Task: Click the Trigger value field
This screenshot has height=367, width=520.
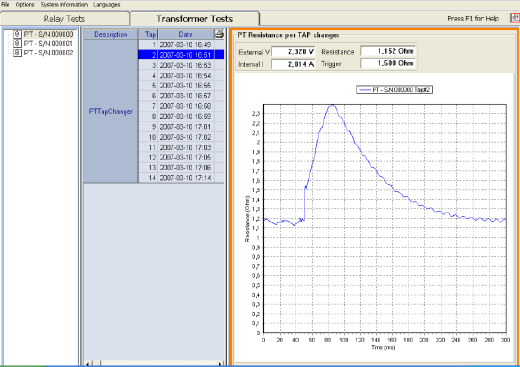Action: click(388, 63)
